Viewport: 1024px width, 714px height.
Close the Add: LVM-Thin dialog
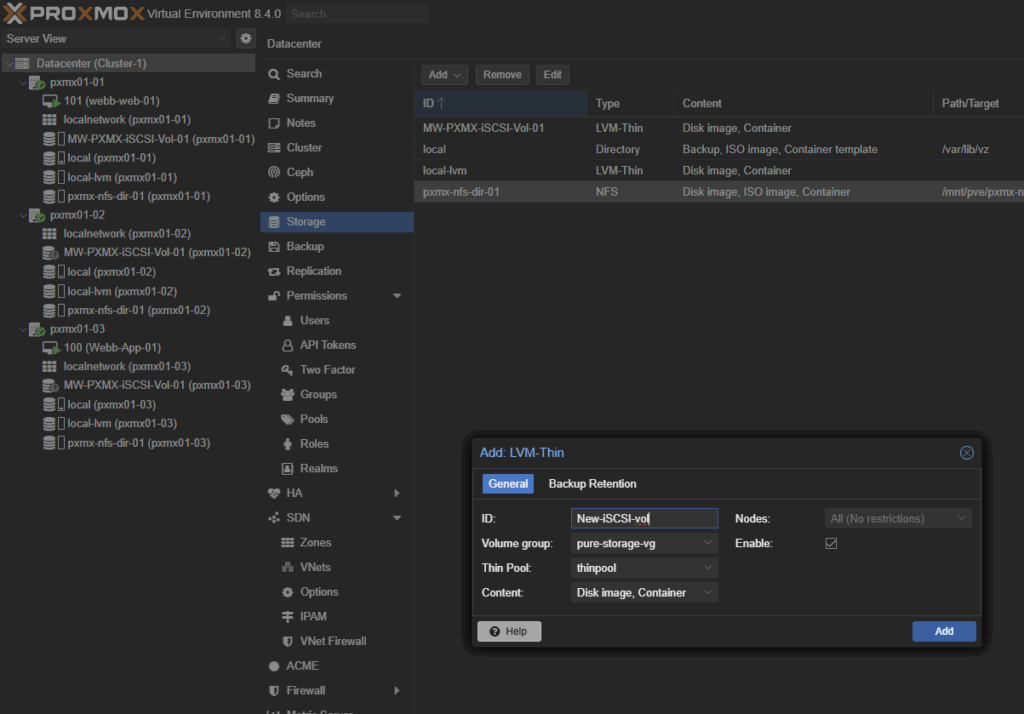click(967, 453)
